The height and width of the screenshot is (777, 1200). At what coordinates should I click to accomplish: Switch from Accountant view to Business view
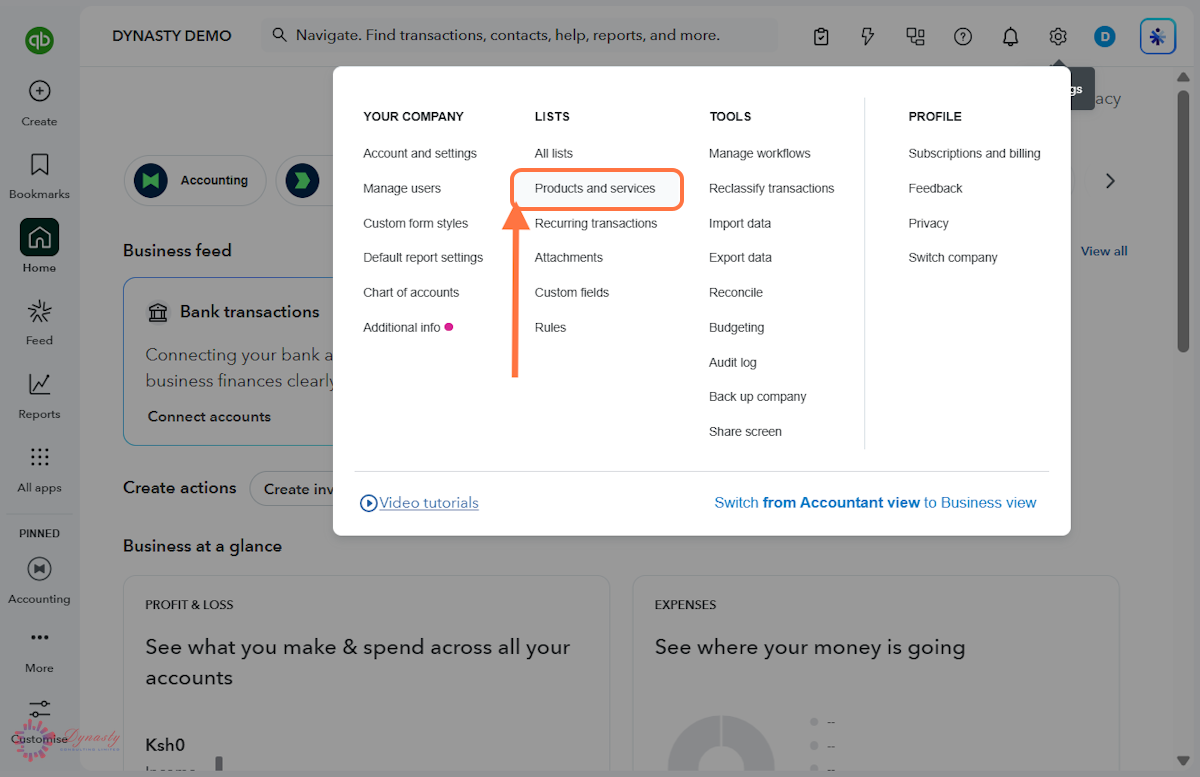[x=875, y=503]
